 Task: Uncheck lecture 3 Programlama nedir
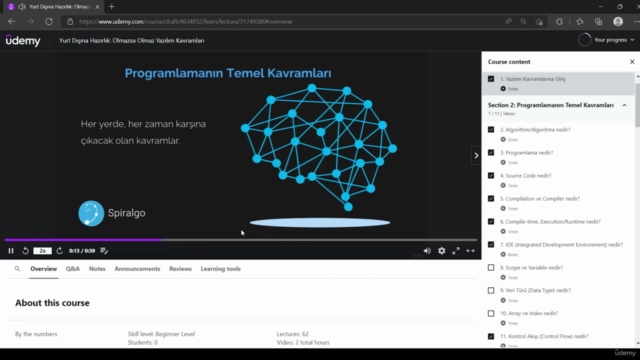[491, 152]
